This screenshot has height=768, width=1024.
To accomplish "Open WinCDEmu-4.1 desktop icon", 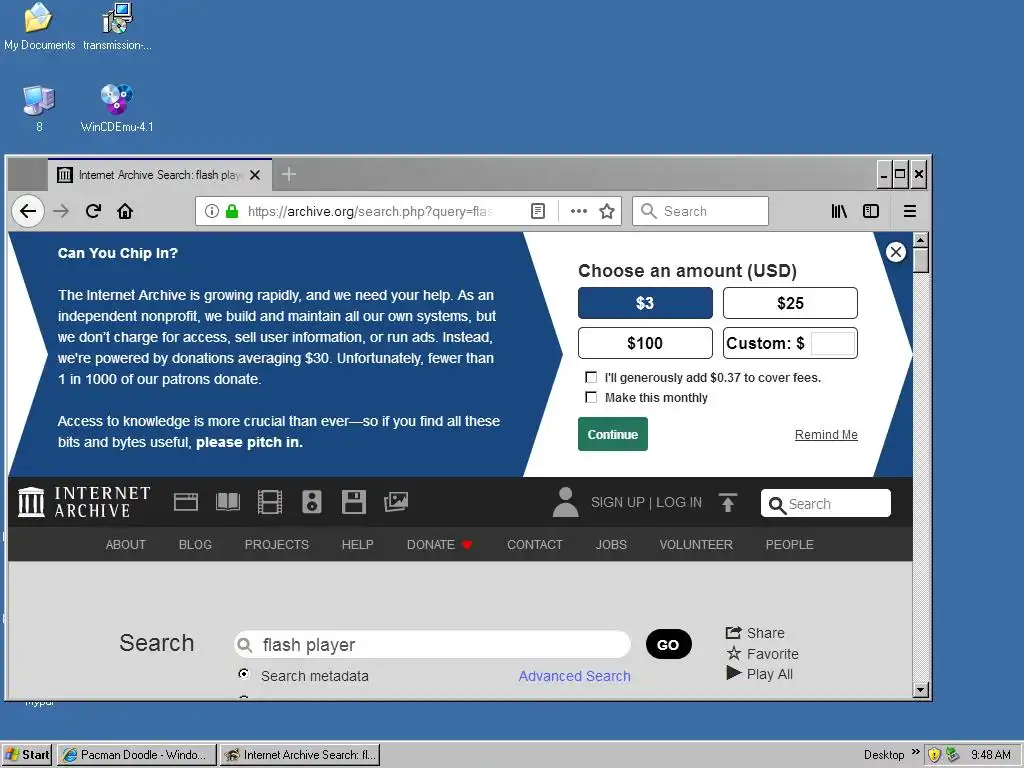I will pyautogui.click(x=117, y=108).
